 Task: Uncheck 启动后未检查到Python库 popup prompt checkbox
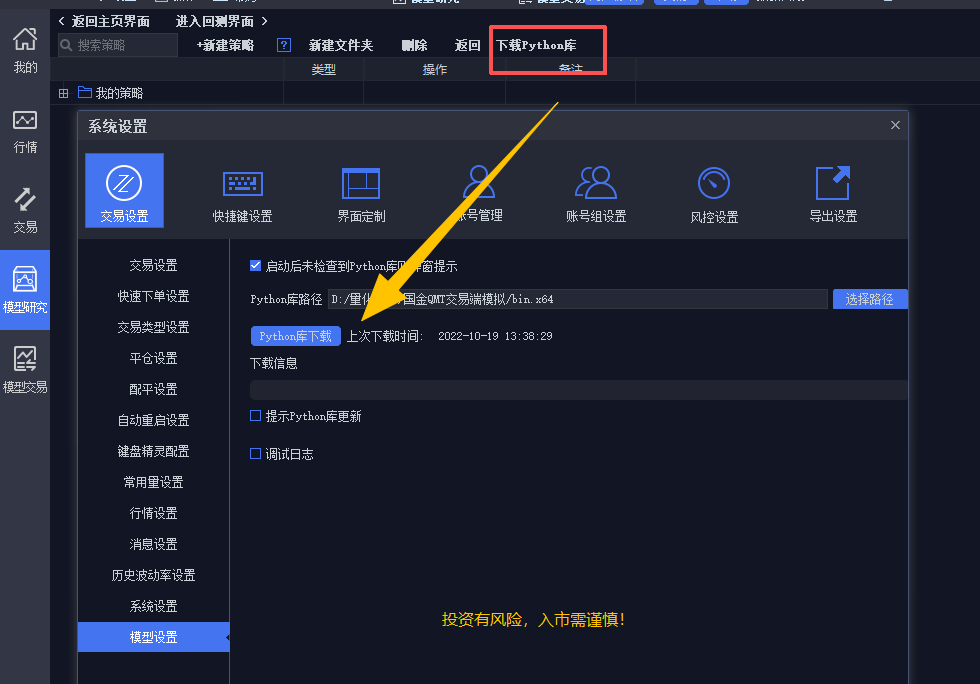click(x=256, y=266)
